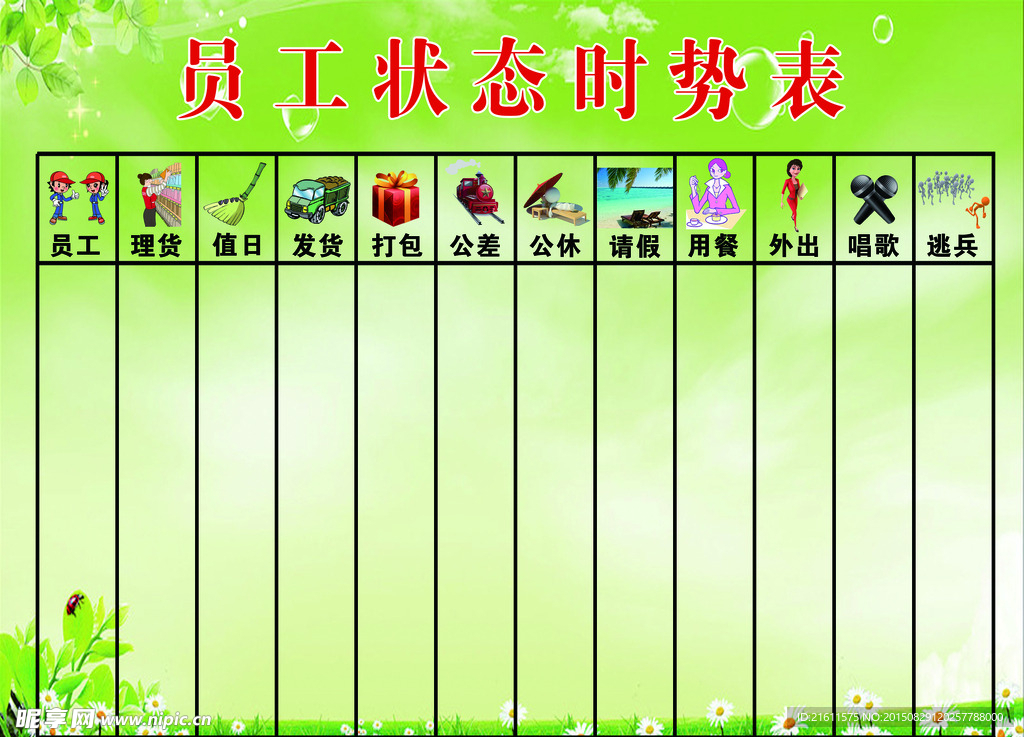Select the broom icon for 值日

coord(236,195)
